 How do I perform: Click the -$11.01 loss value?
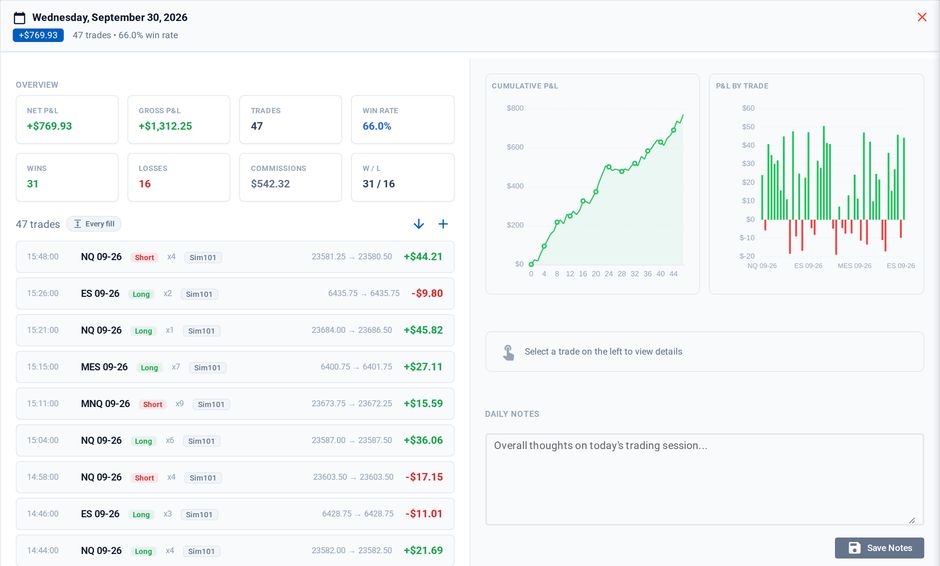[x=424, y=513]
